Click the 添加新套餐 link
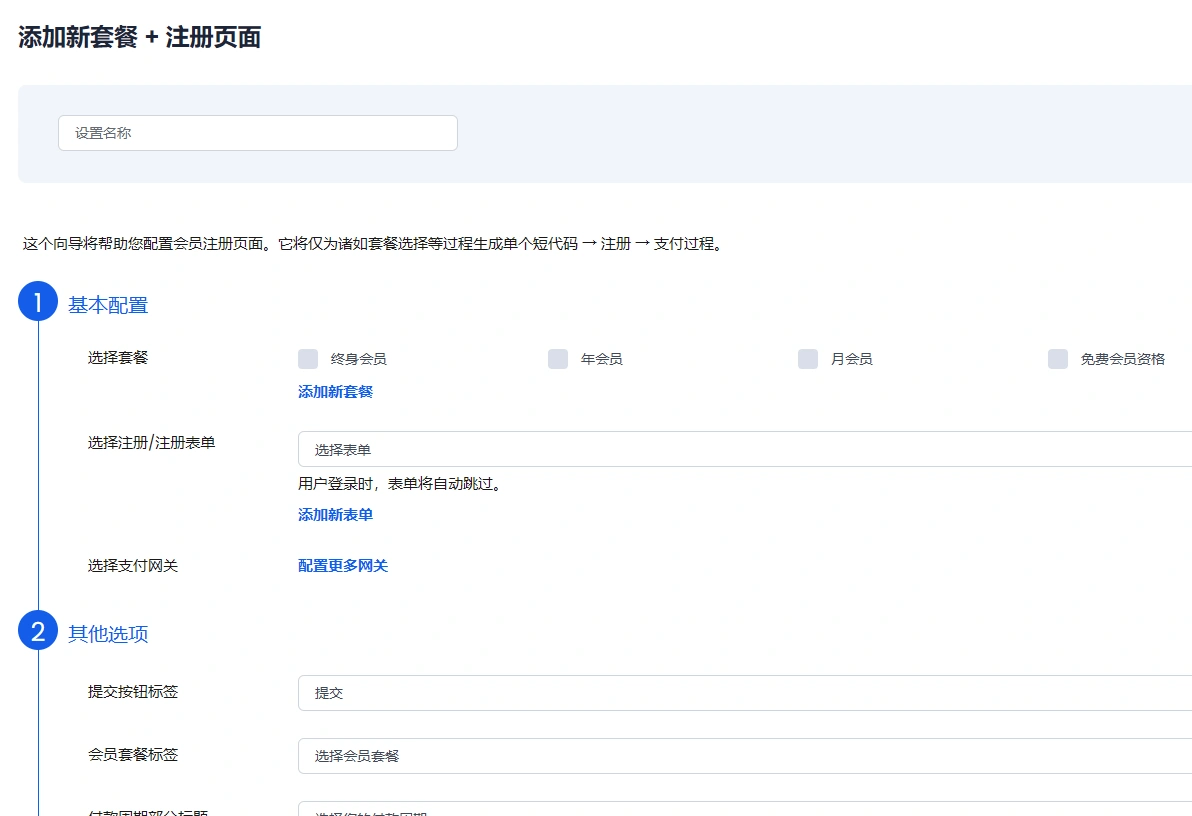 click(x=334, y=391)
